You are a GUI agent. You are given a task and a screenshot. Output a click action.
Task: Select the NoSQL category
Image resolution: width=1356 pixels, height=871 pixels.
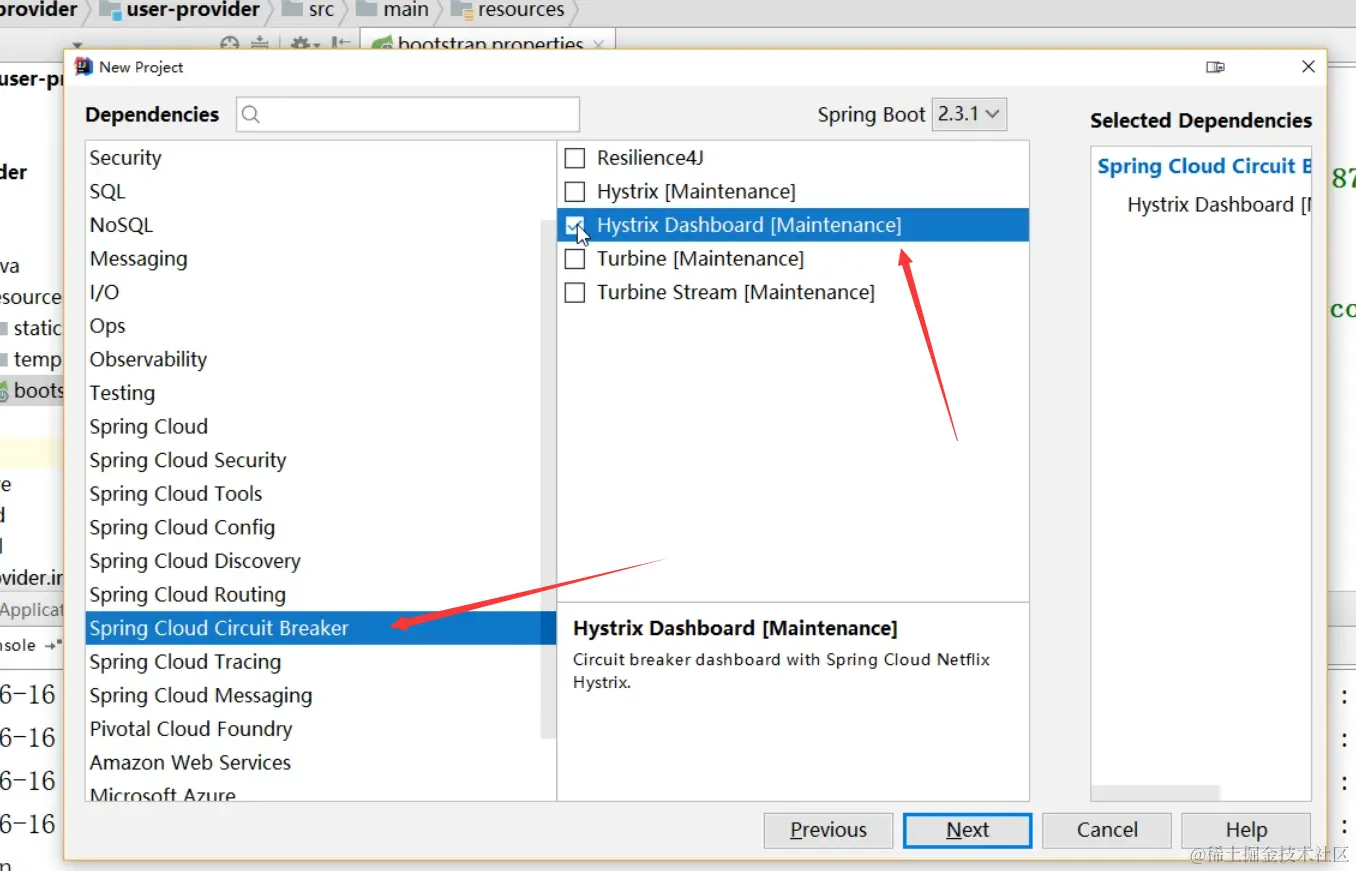click(x=320, y=225)
